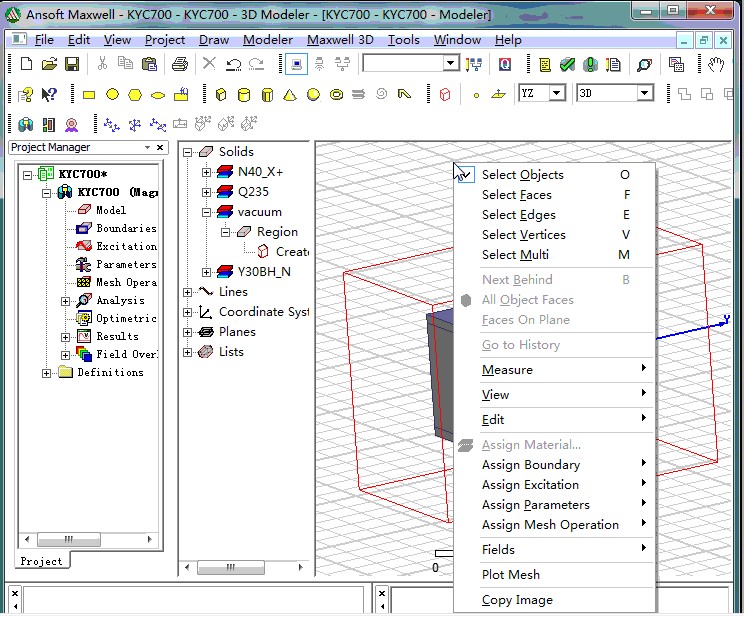Screen dimensions: 744x617
Task: Choose Copy Image in context menu
Action: pyautogui.click(x=555, y=599)
